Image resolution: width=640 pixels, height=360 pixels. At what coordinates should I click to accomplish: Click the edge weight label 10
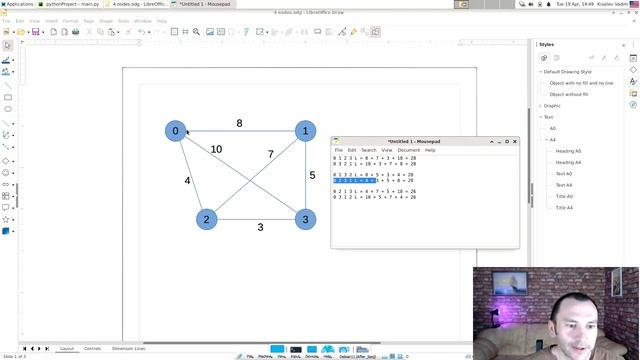216,149
